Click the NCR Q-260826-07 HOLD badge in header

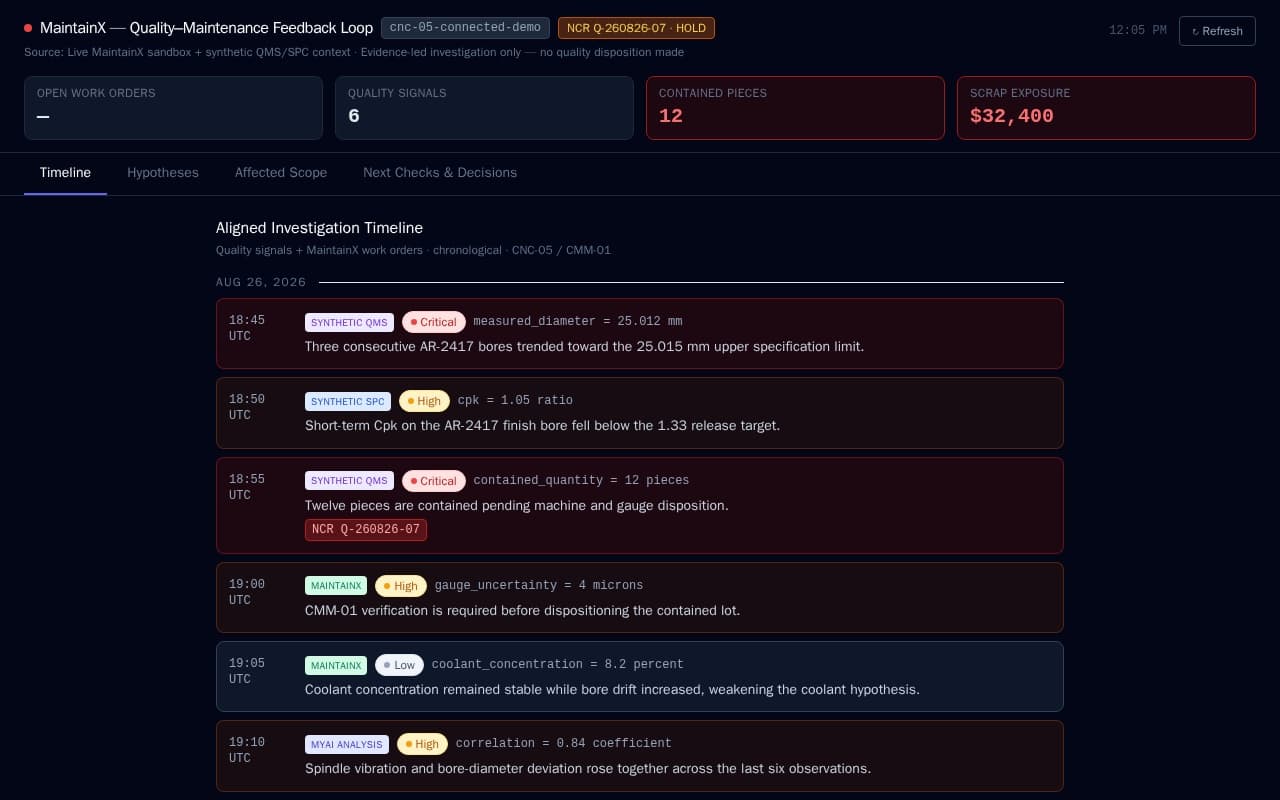[x=636, y=28]
